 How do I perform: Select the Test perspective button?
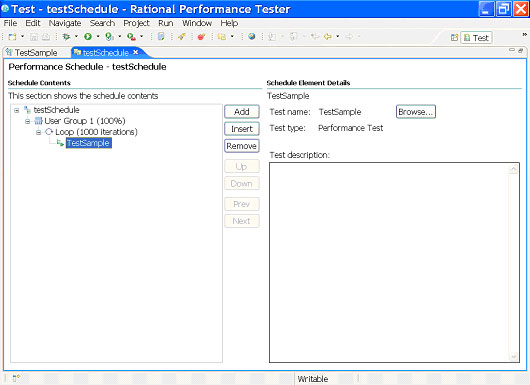(476, 38)
